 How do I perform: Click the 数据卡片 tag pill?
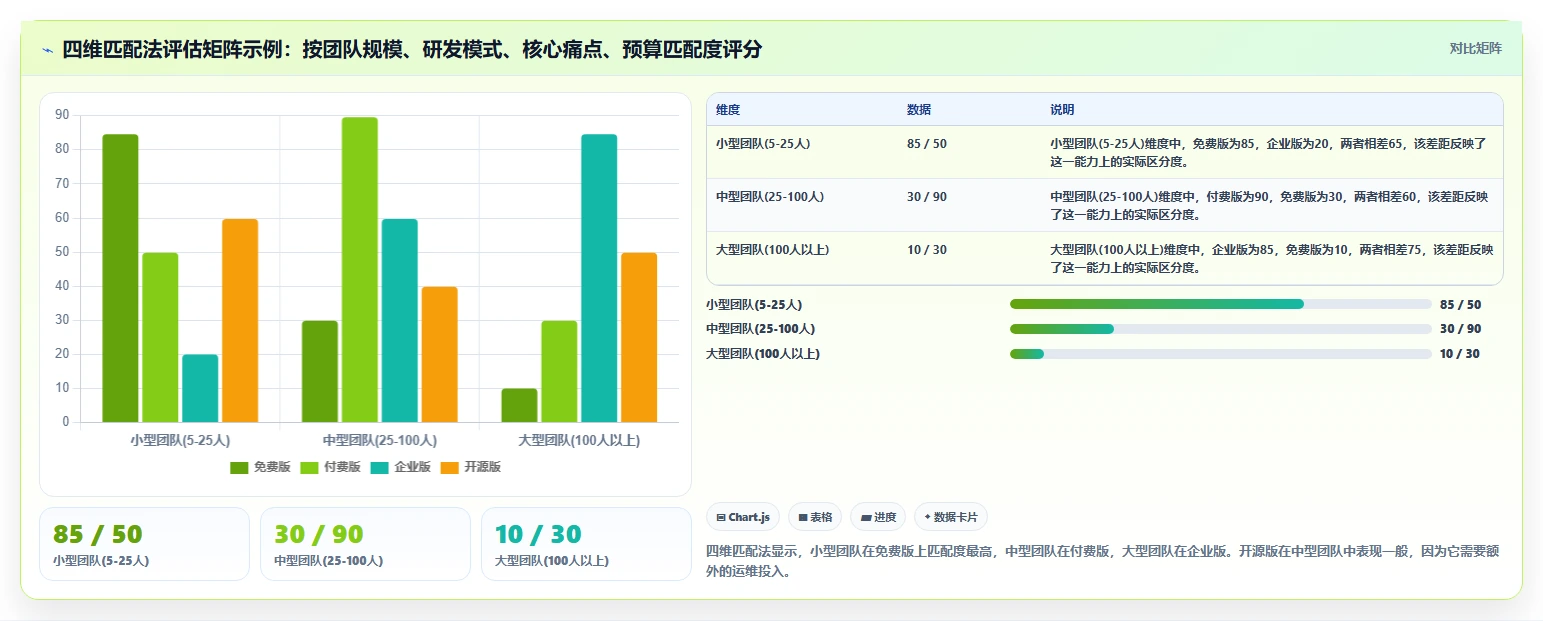tap(950, 517)
